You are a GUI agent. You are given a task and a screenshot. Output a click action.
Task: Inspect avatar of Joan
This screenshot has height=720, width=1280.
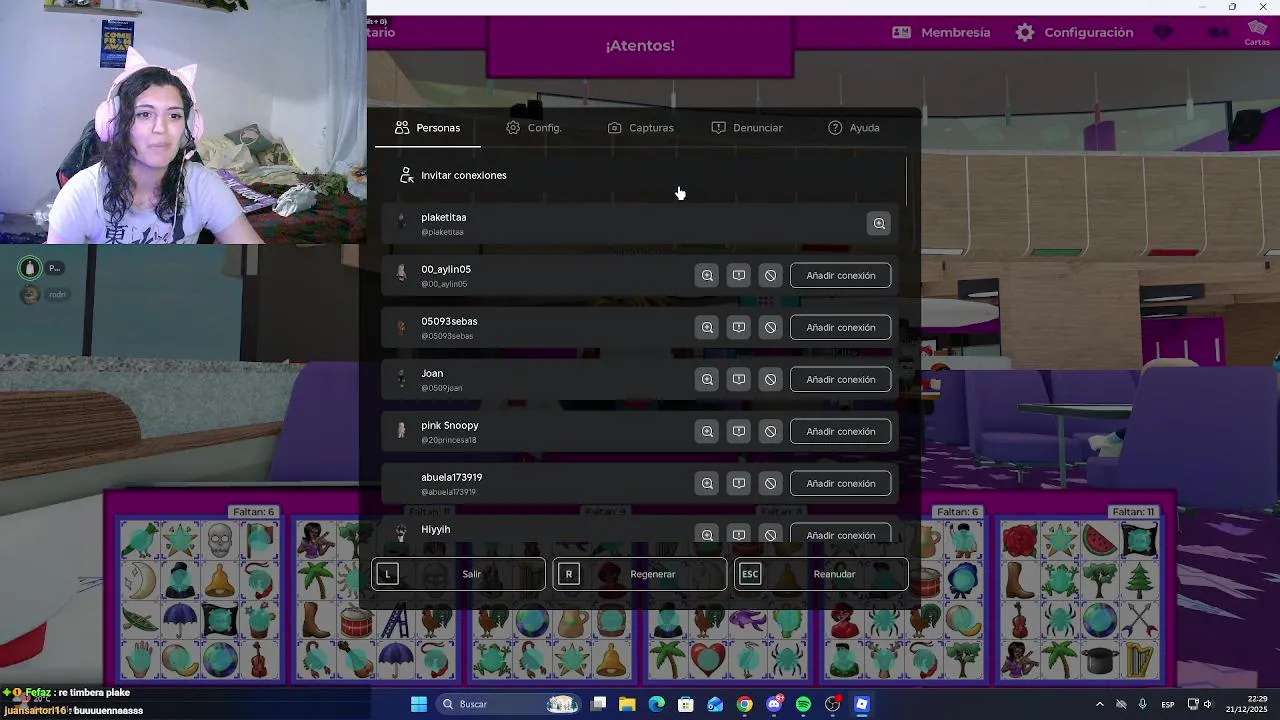point(707,379)
